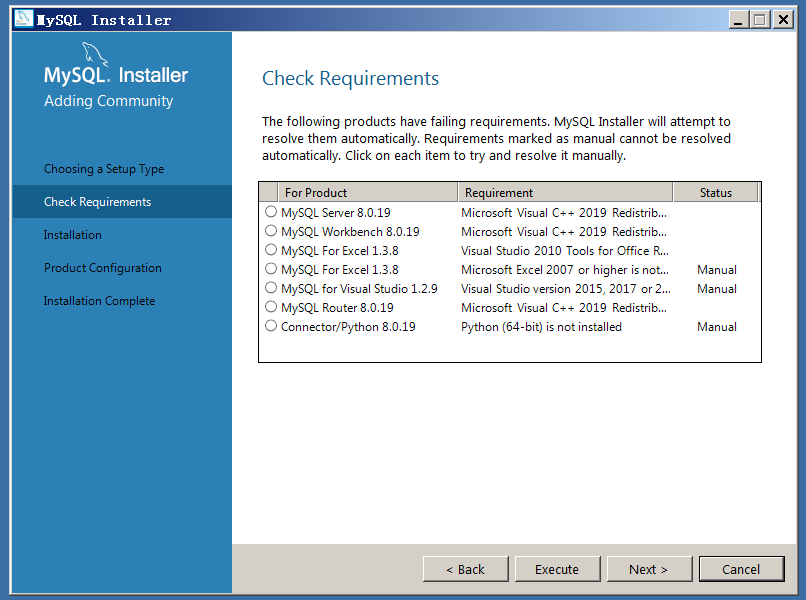Click Manual status for Excel 2007 row

click(x=717, y=270)
